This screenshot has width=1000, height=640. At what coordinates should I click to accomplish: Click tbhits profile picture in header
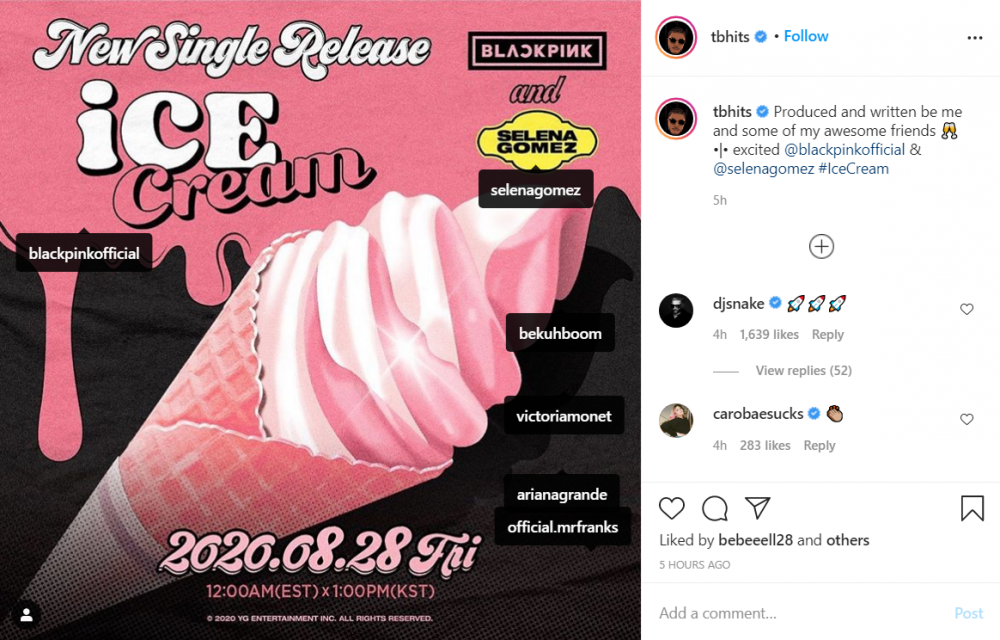click(x=676, y=38)
